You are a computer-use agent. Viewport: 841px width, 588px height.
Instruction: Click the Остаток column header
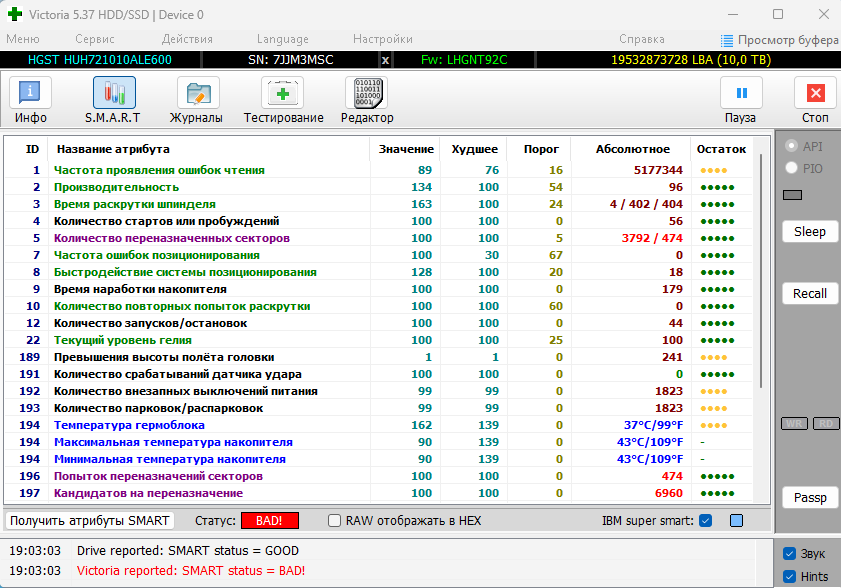(x=721, y=149)
